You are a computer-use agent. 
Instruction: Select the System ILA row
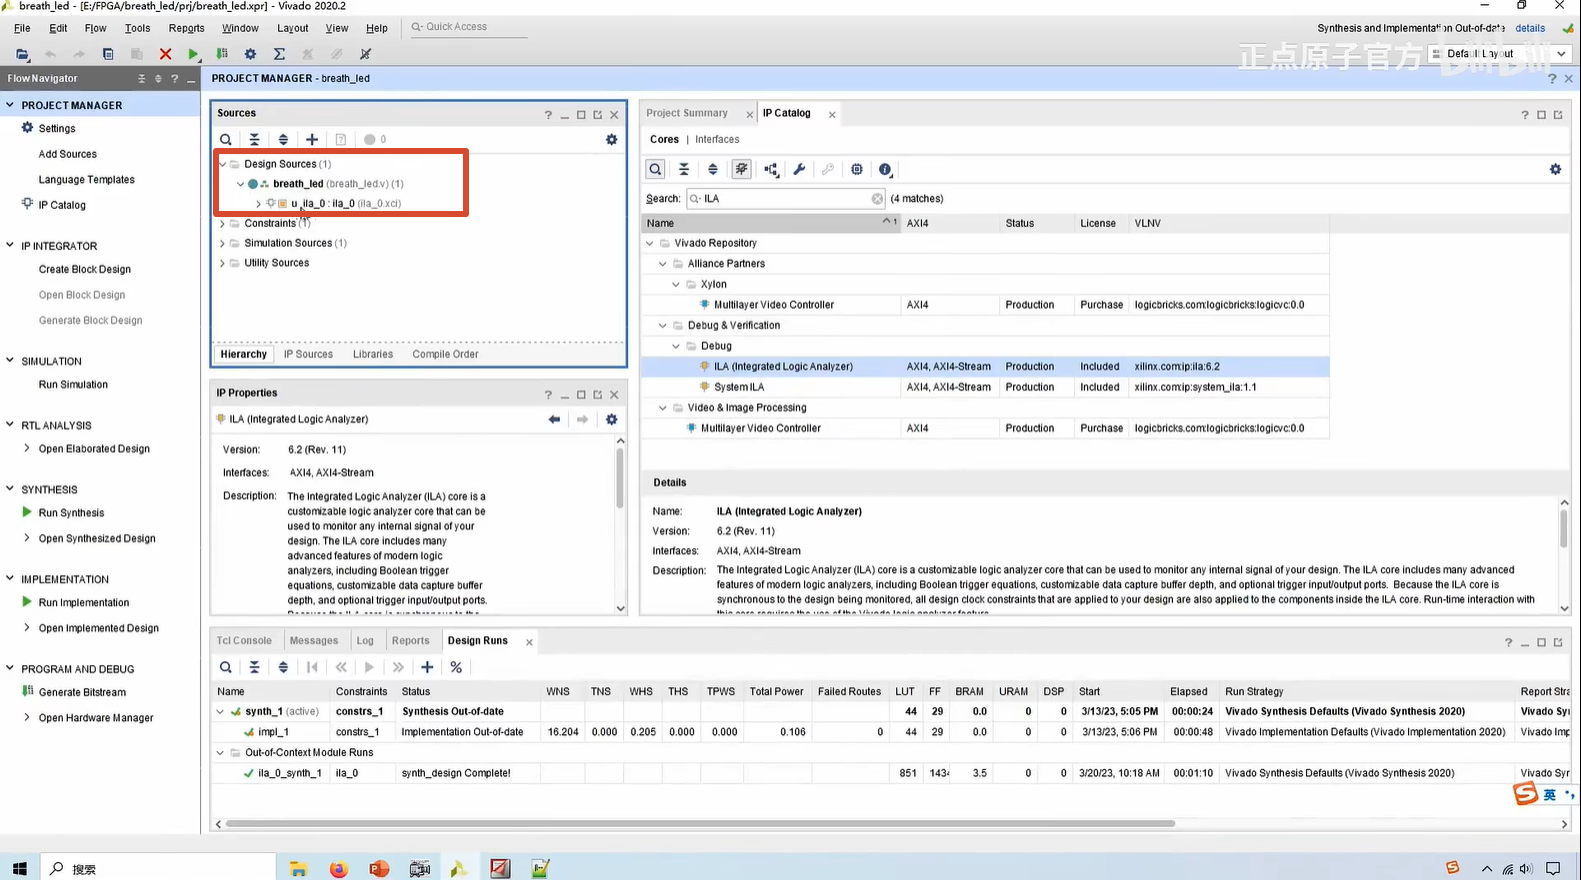985,387
